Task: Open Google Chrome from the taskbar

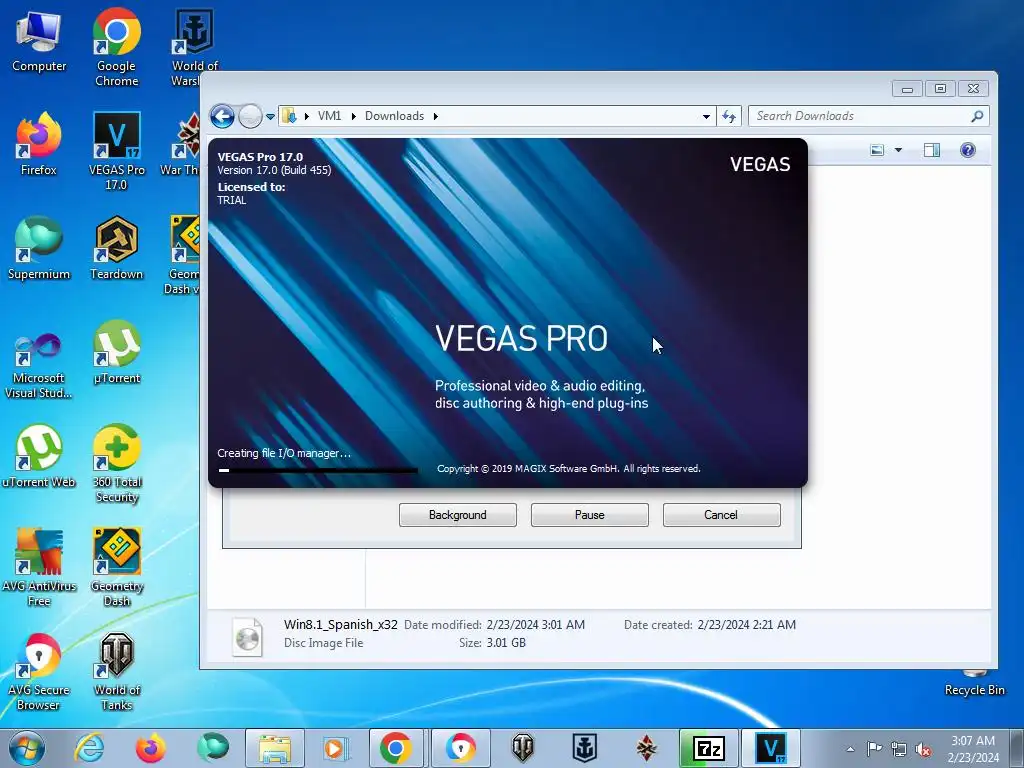Action: coord(396,748)
